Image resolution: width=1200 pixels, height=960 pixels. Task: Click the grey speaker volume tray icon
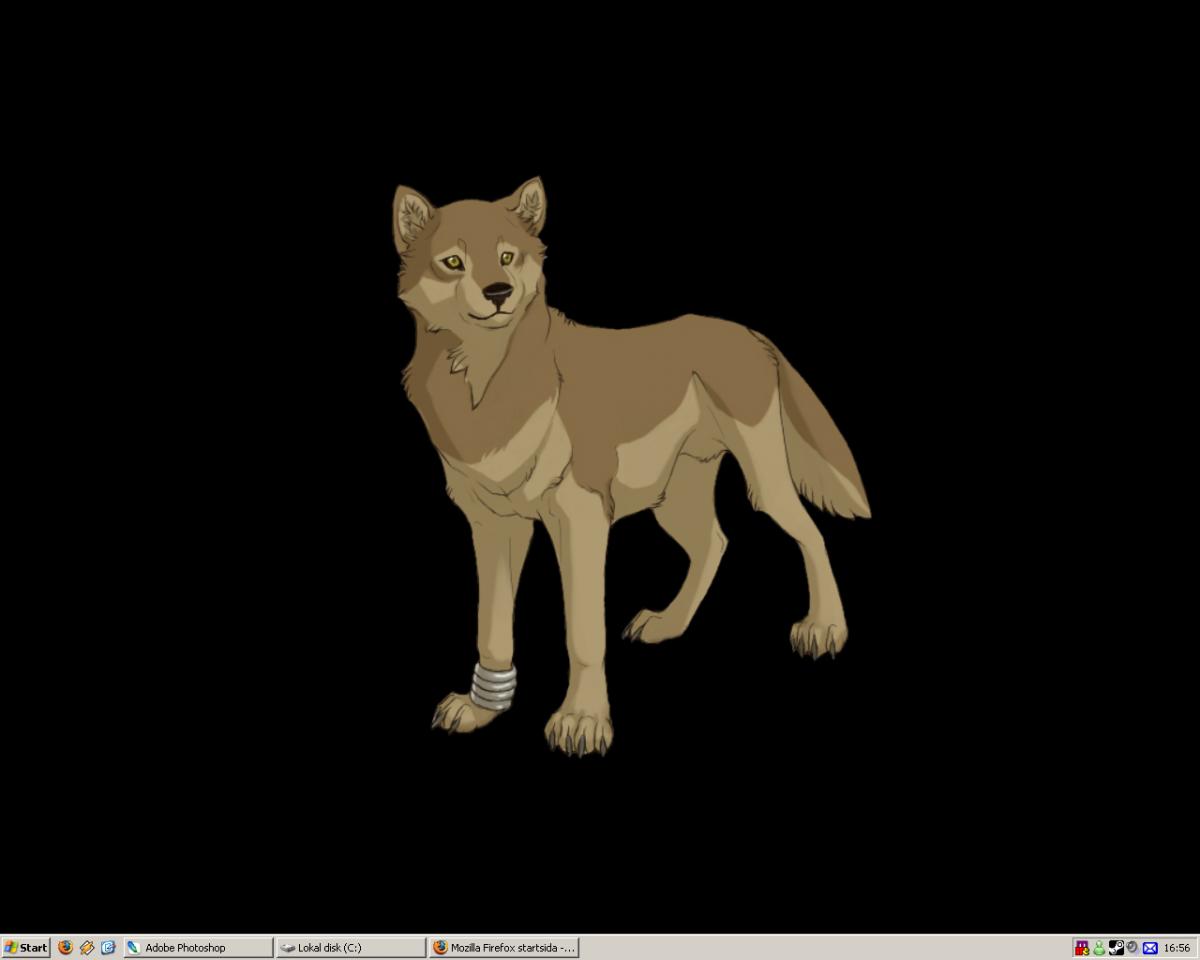point(1132,947)
